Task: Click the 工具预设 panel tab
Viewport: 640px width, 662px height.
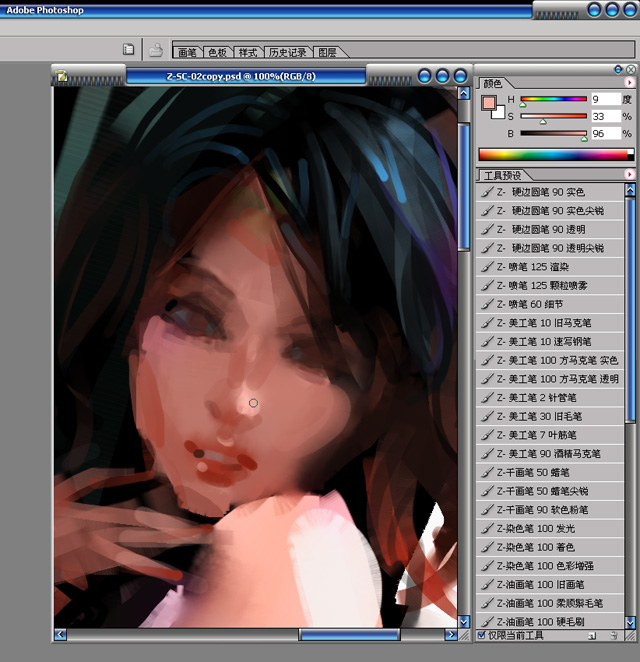Action: pyautogui.click(x=502, y=175)
